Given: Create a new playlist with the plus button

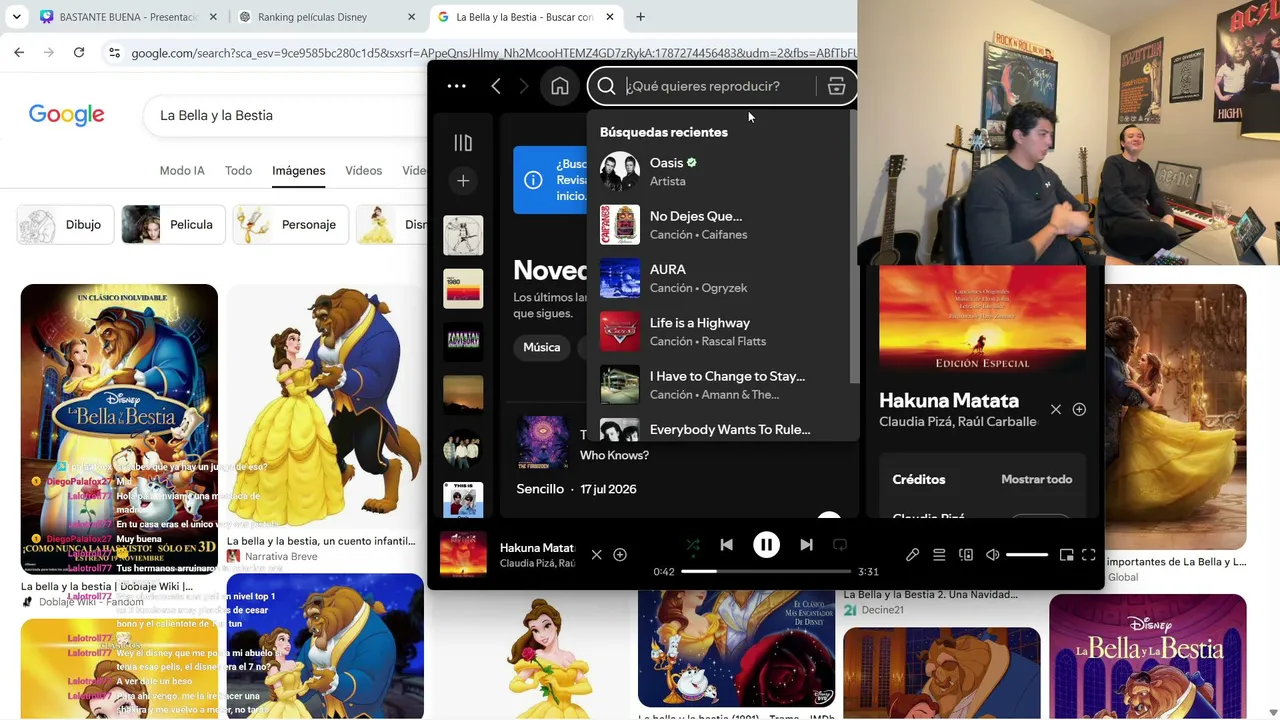Looking at the screenshot, I should 463,181.
